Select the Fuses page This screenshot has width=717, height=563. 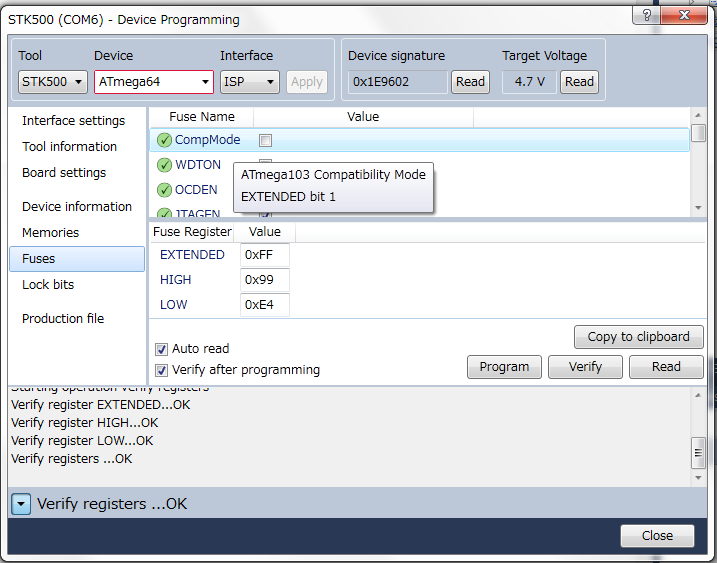tap(77, 259)
